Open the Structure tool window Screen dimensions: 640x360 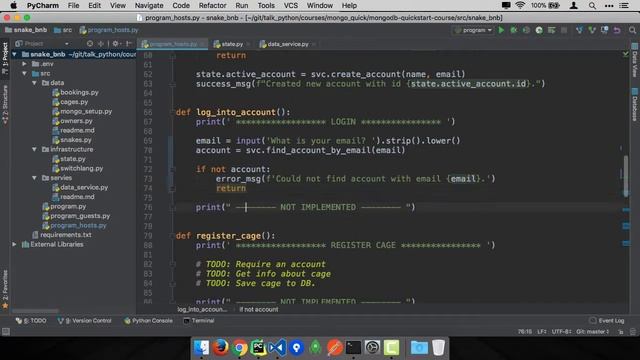[5, 104]
